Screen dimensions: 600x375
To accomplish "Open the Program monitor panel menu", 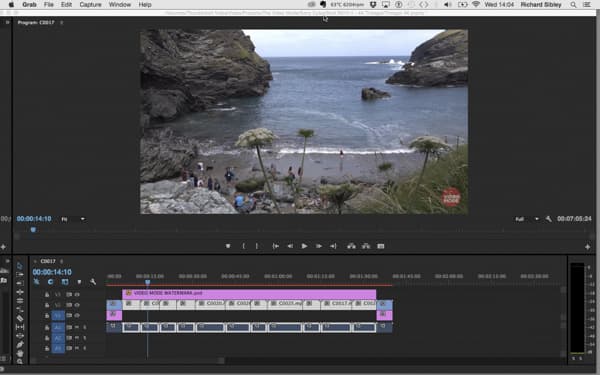I will click(62, 23).
